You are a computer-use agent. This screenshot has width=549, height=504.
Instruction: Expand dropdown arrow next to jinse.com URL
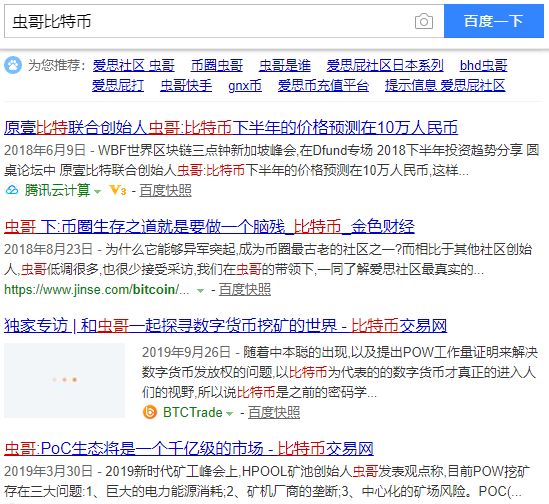tap(200, 291)
